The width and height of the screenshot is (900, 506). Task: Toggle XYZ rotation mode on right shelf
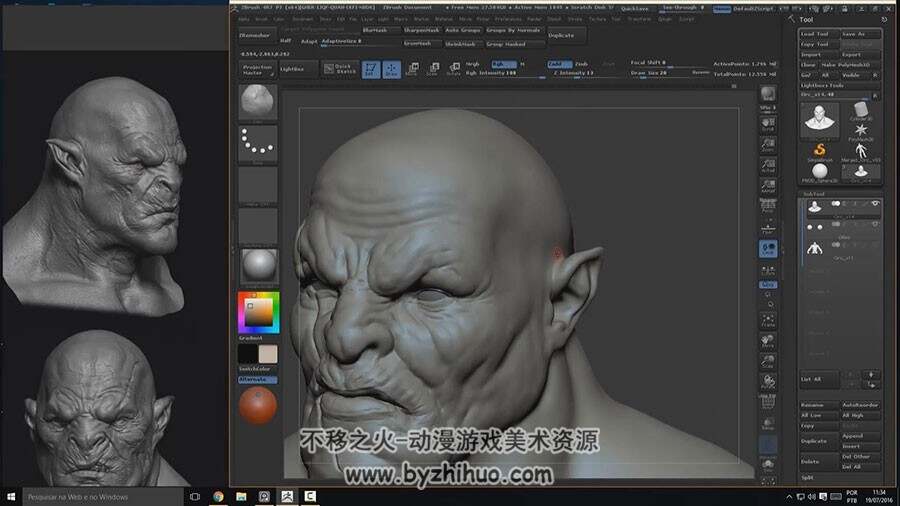pyautogui.click(x=768, y=285)
